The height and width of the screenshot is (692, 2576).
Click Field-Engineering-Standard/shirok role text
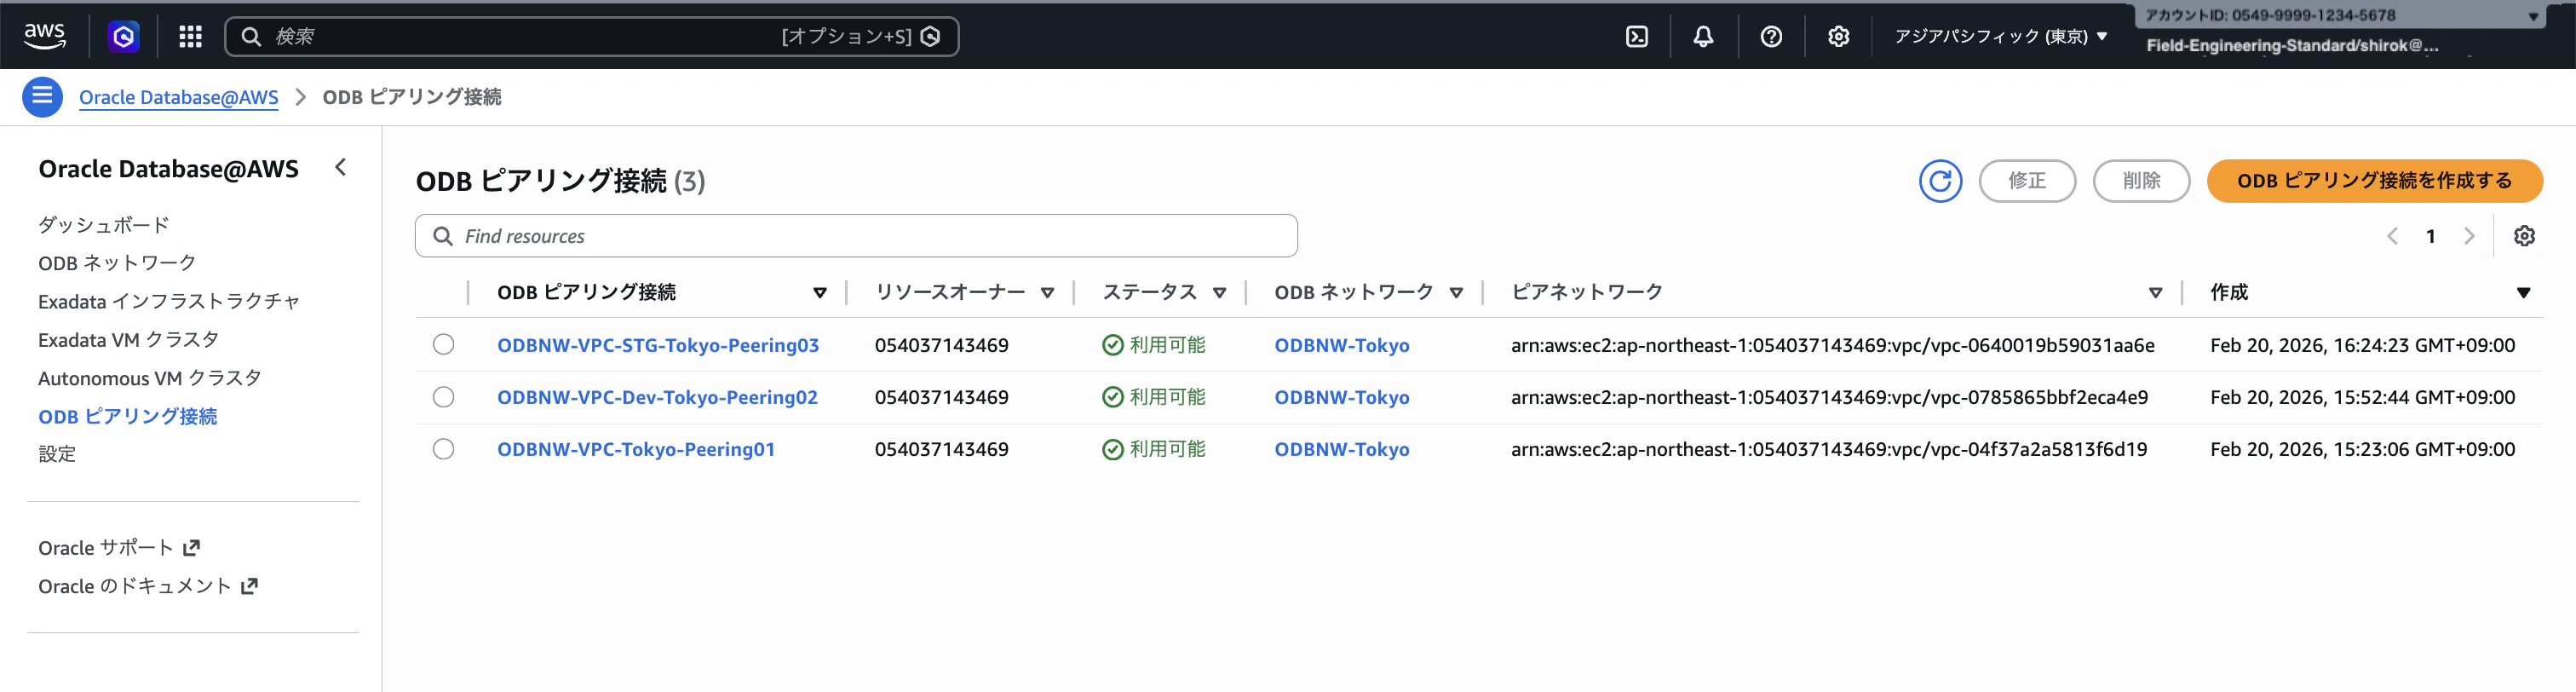pyautogui.click(x=2292, y=46)
